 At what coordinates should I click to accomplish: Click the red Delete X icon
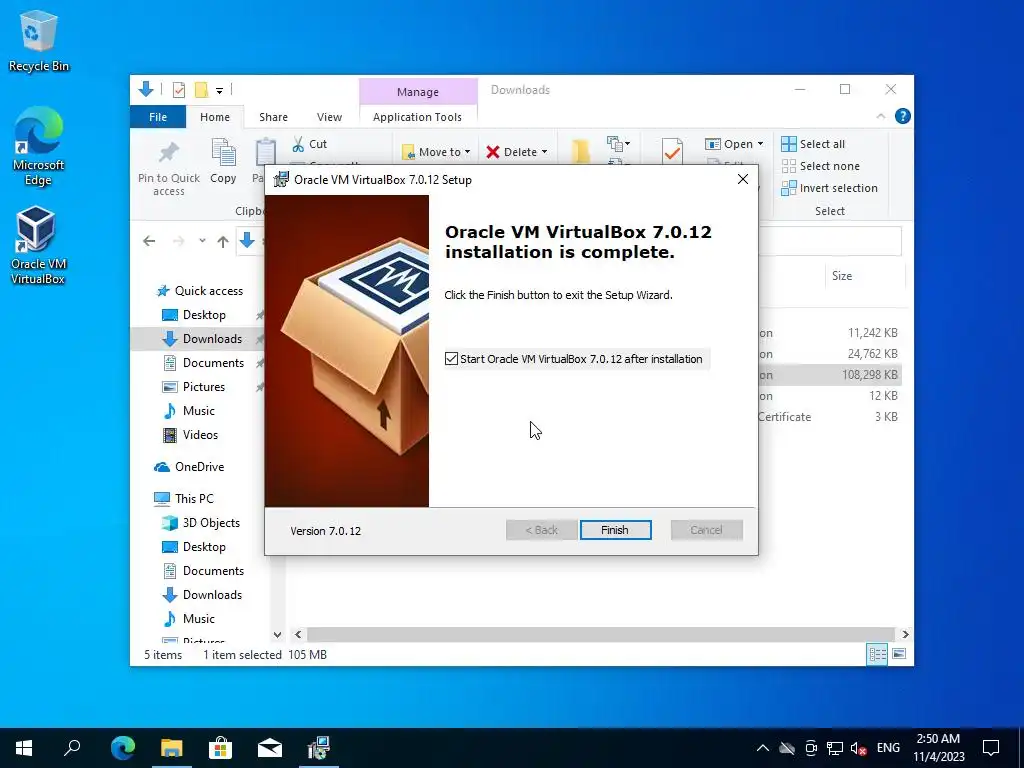[x=493, y=152]
